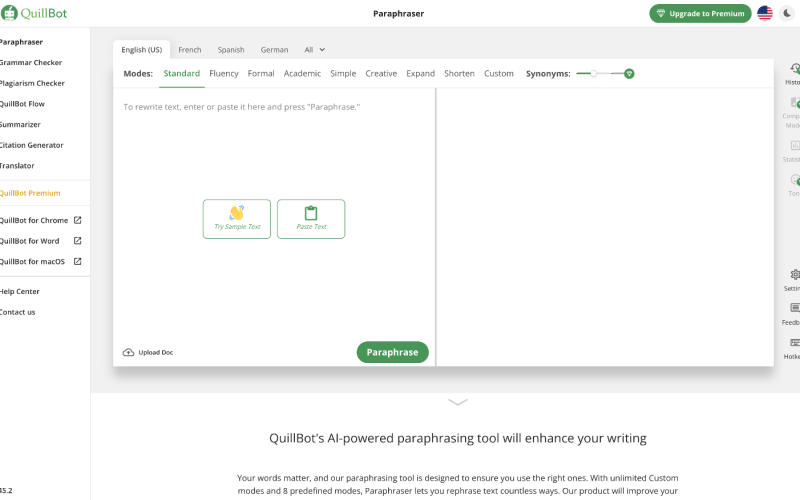This screenshot has width=800, height=500.
Task: Expand the All languages dropdown
Action: click(314, 49)
